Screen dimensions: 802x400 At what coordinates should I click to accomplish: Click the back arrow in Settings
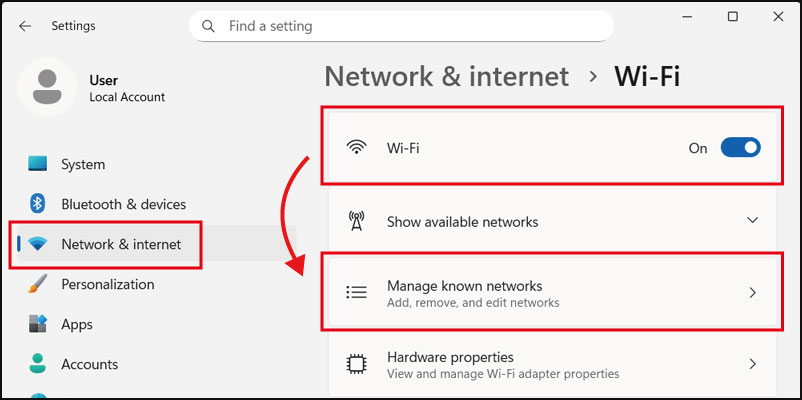[x=25, y=26]
